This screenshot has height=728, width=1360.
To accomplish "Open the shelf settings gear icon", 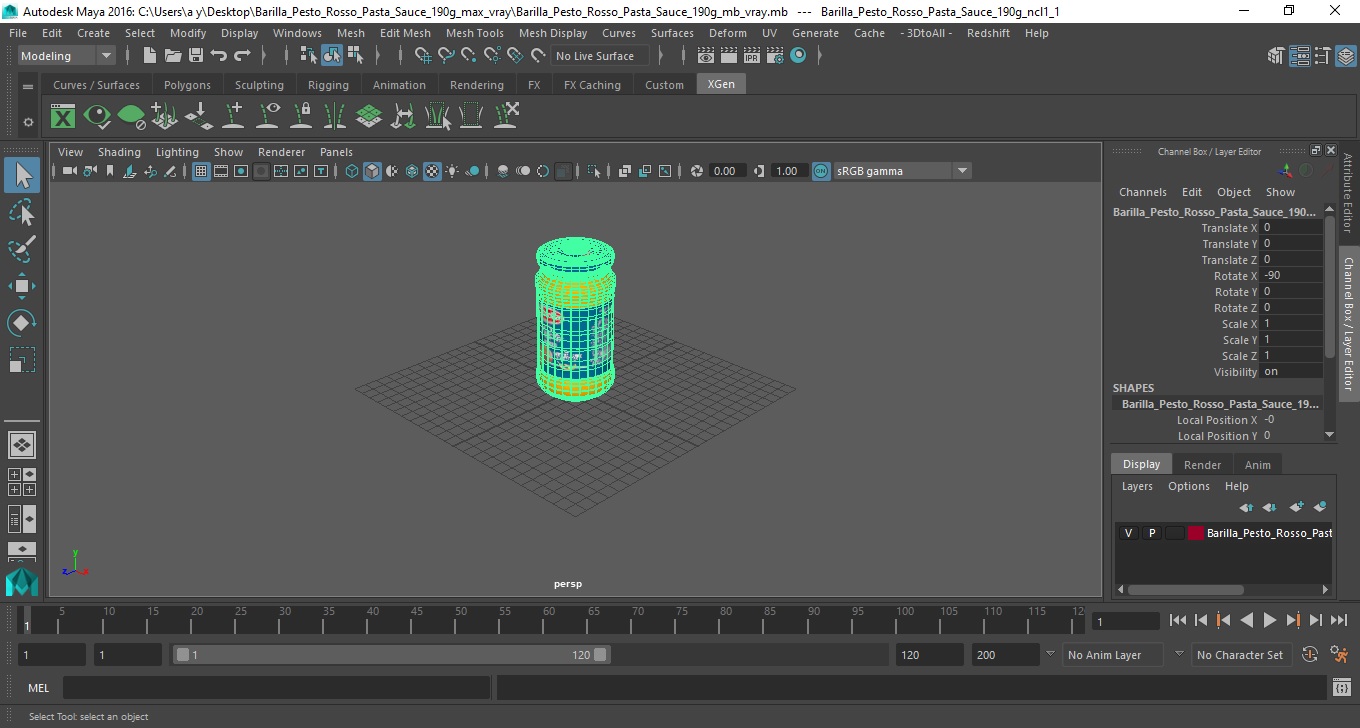I will pos(28,122).
